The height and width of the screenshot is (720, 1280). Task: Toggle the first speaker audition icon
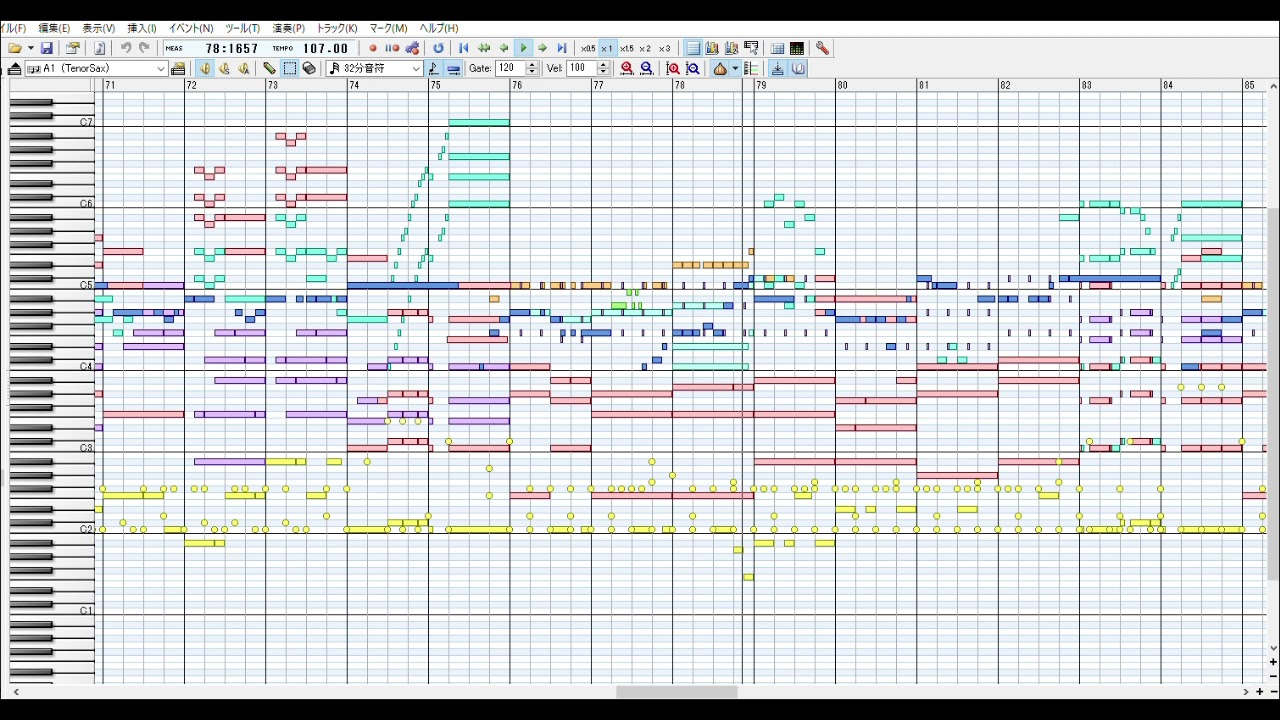pyautogui.click(x=205, y=68)
